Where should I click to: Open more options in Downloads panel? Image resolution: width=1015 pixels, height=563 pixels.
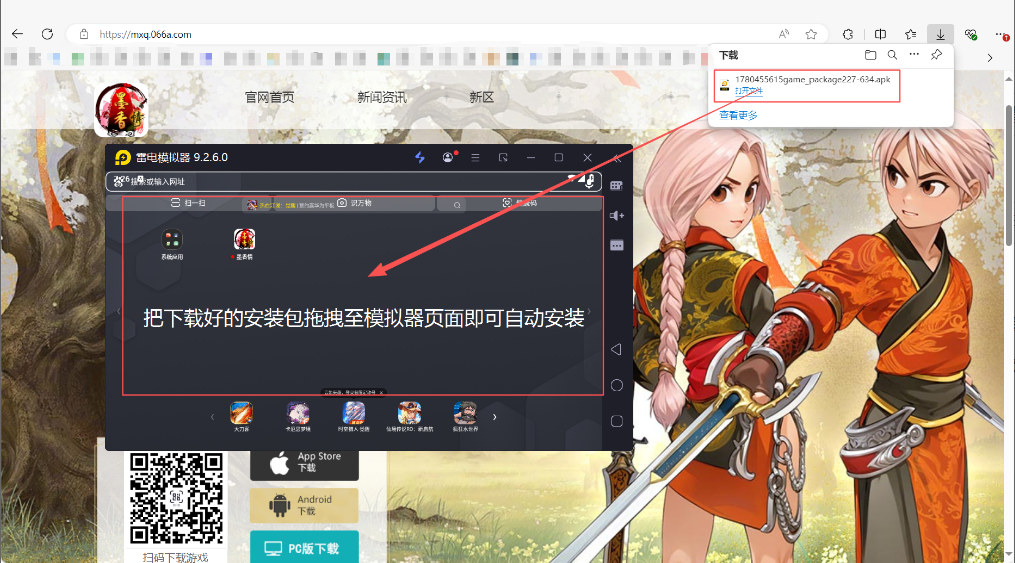(914, 54)
